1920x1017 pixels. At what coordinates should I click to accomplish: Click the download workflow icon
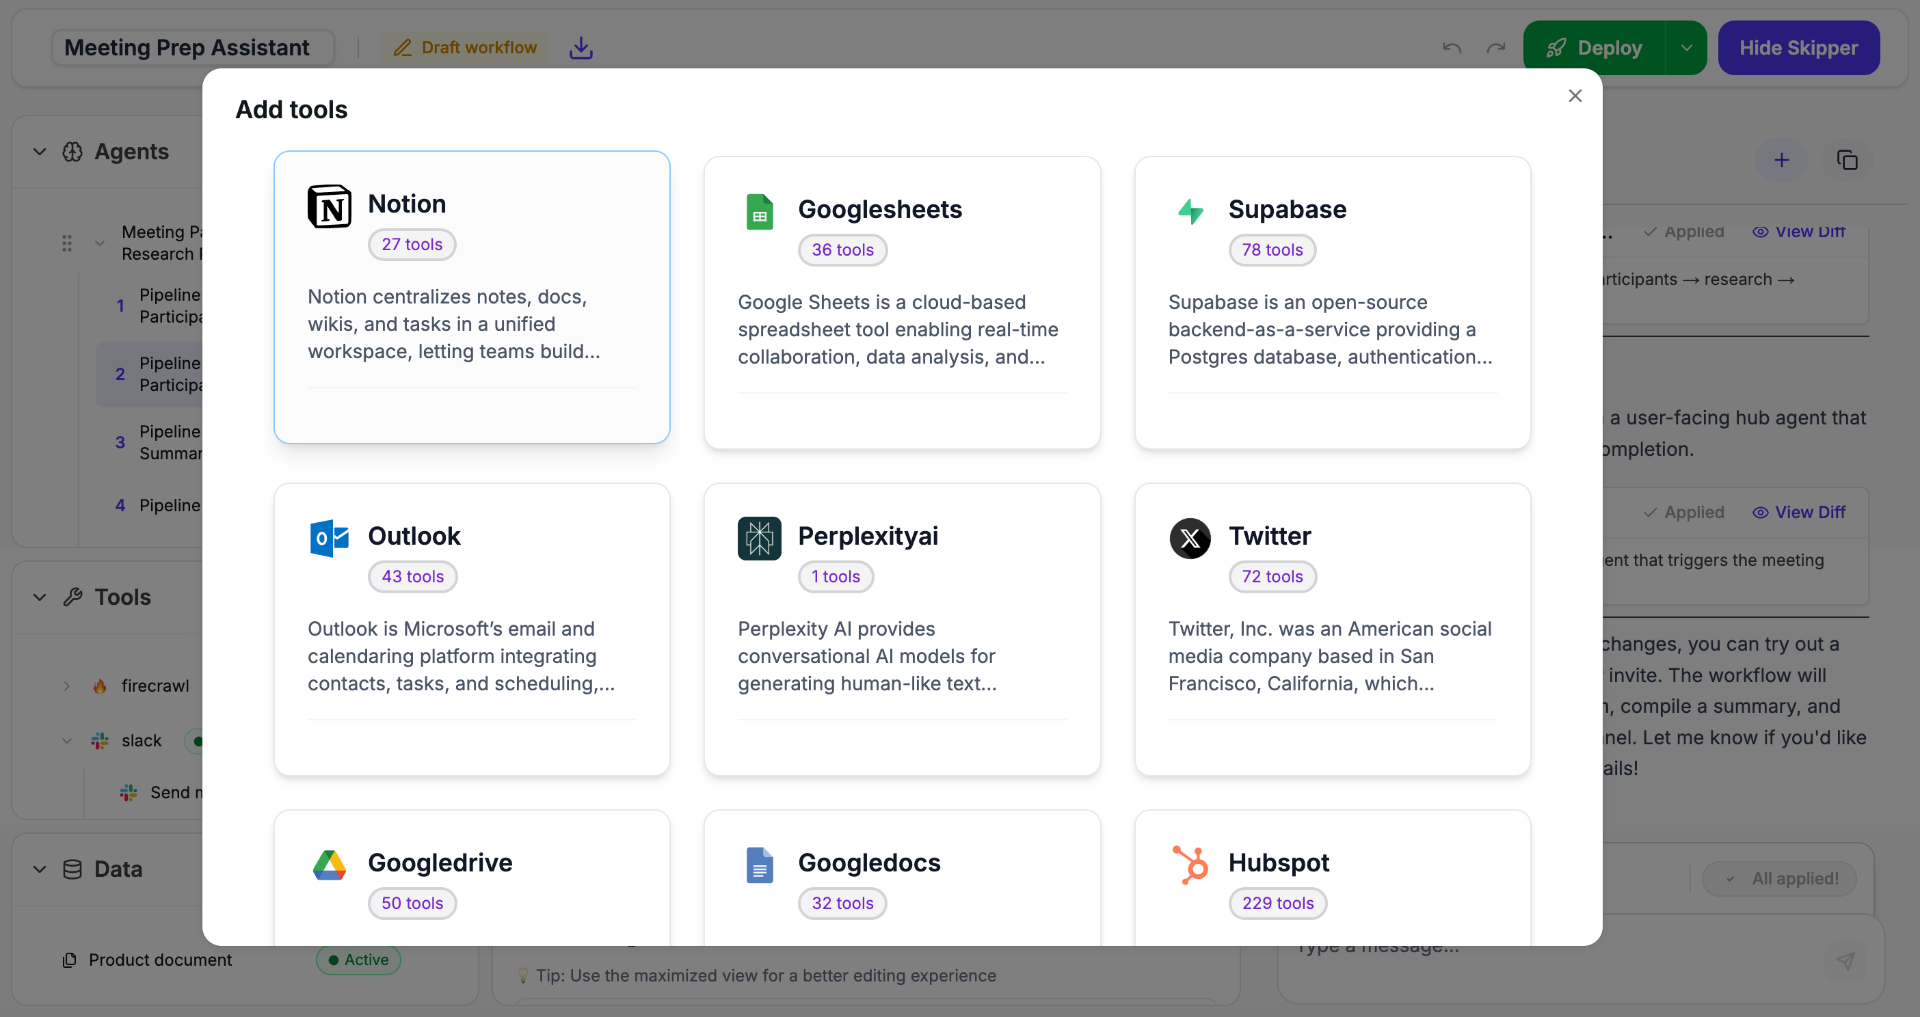pos(580,47)
